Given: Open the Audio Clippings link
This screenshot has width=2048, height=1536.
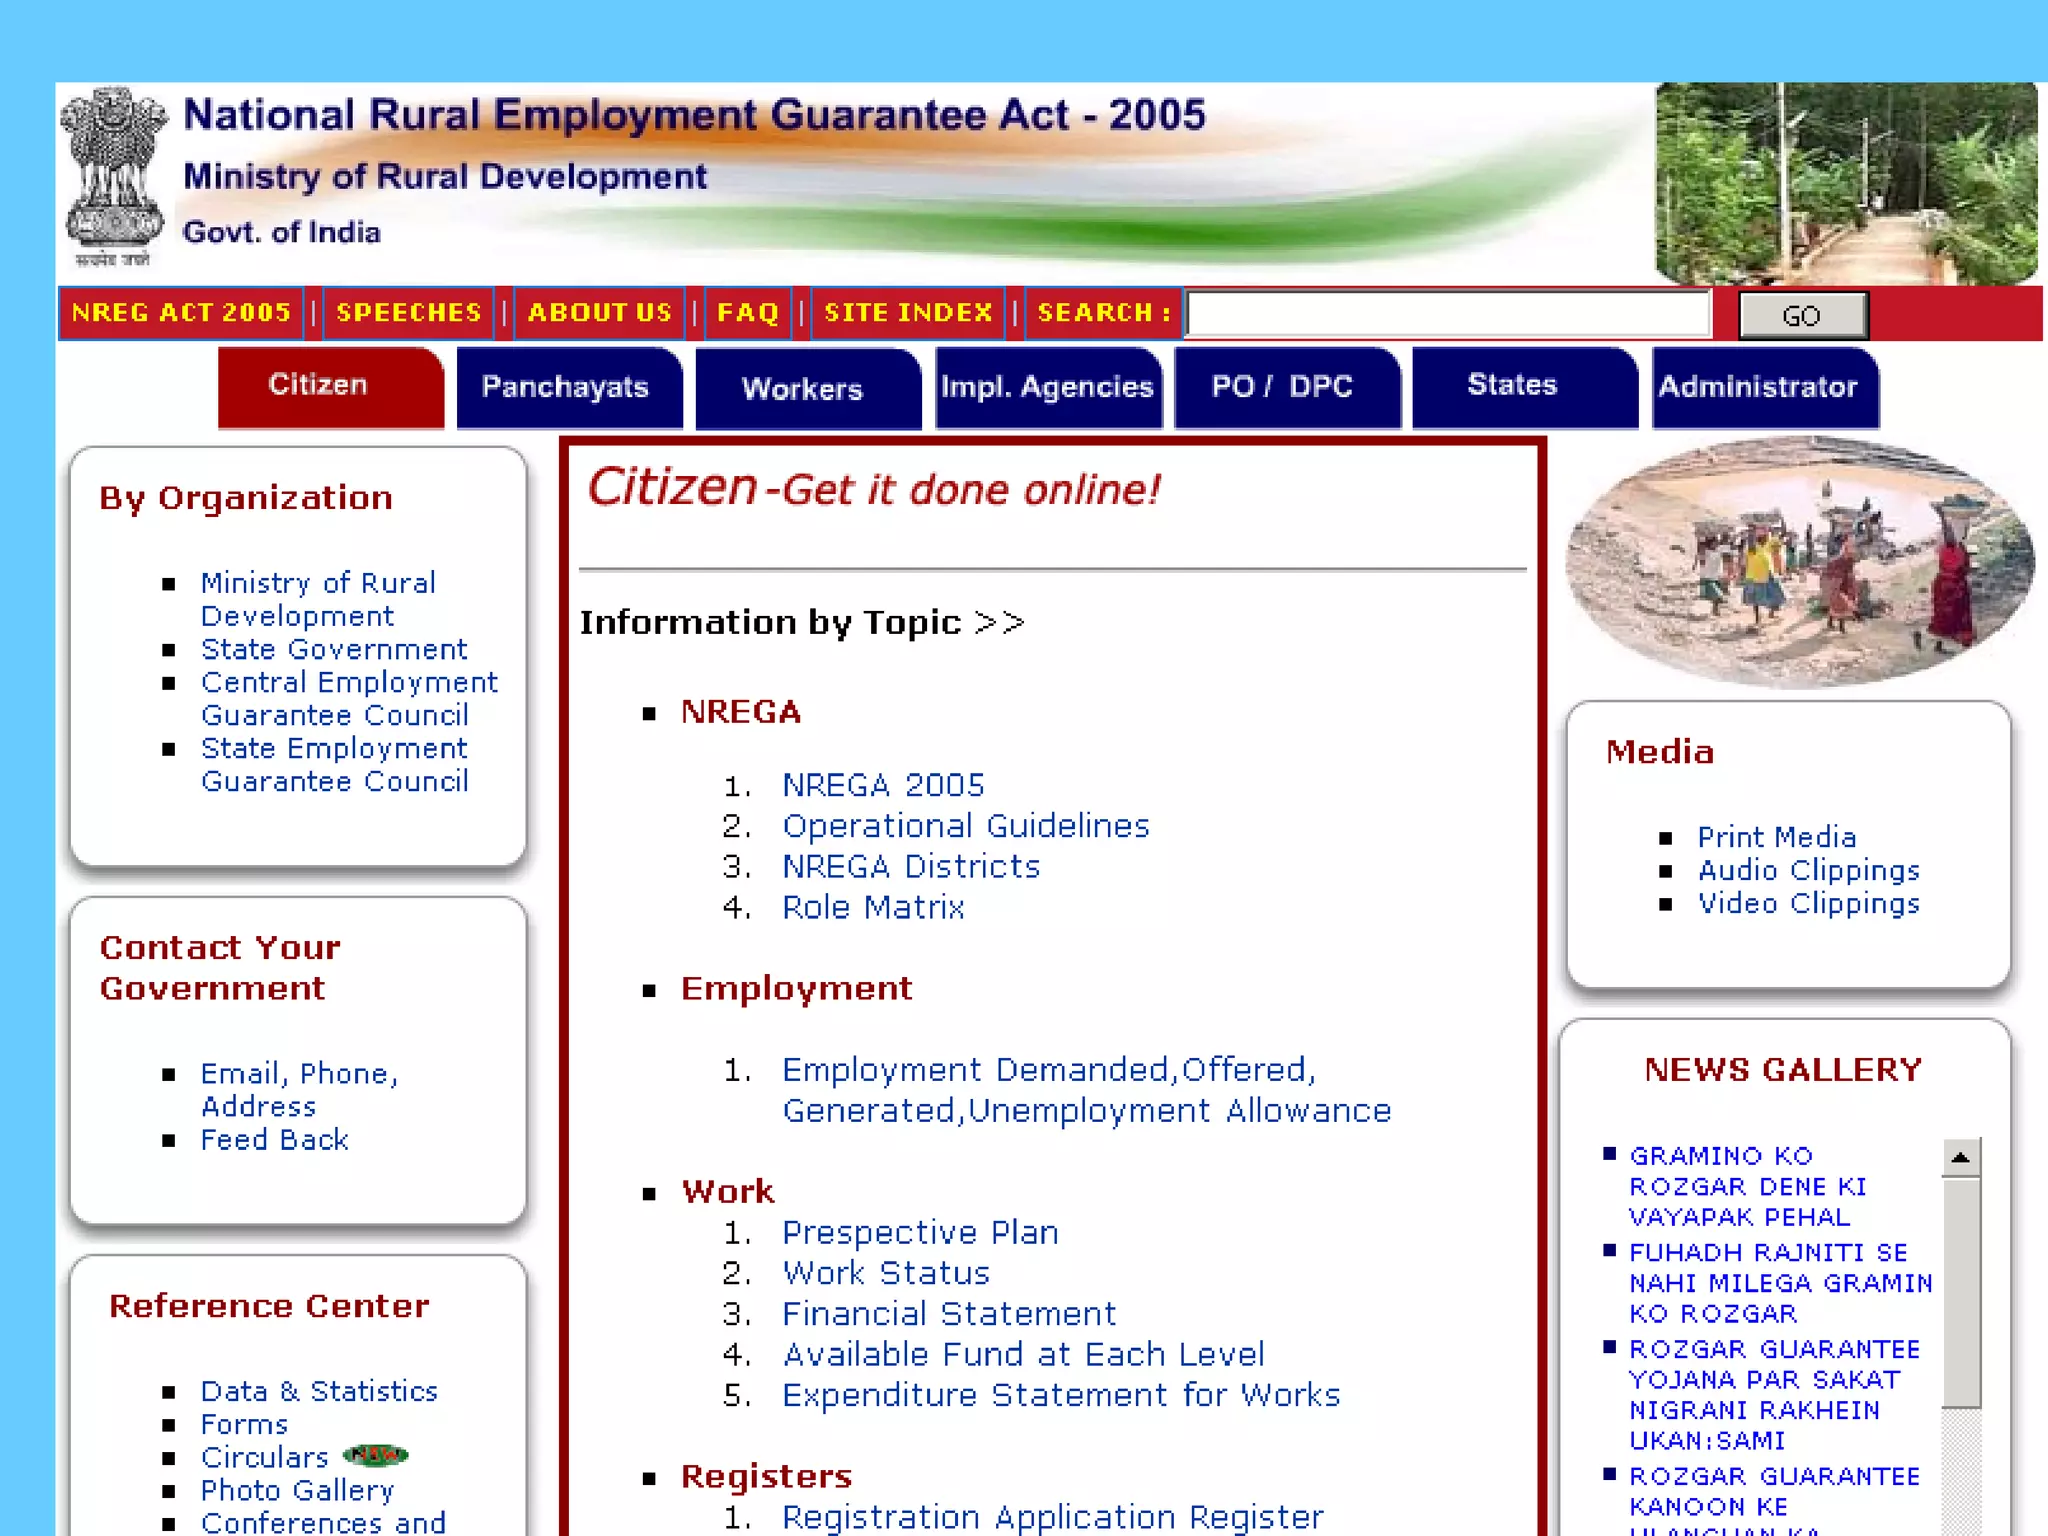Looking at the screenshot, I should (x=1808, y=871).
